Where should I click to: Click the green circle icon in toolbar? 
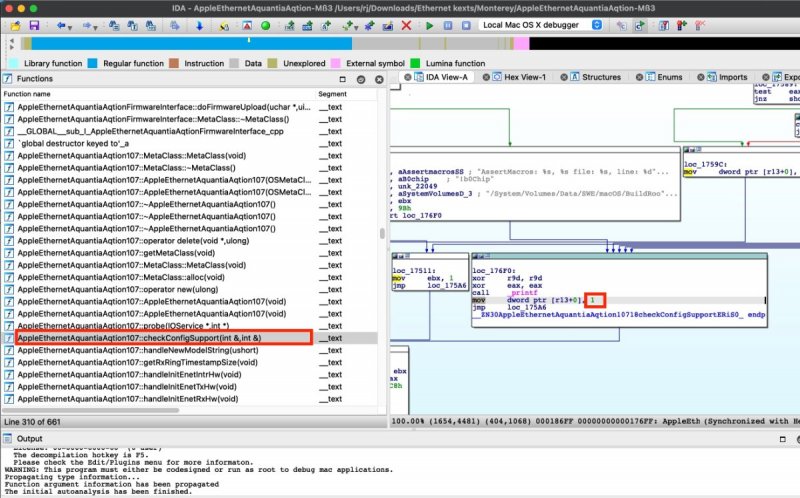click(265, 24)
